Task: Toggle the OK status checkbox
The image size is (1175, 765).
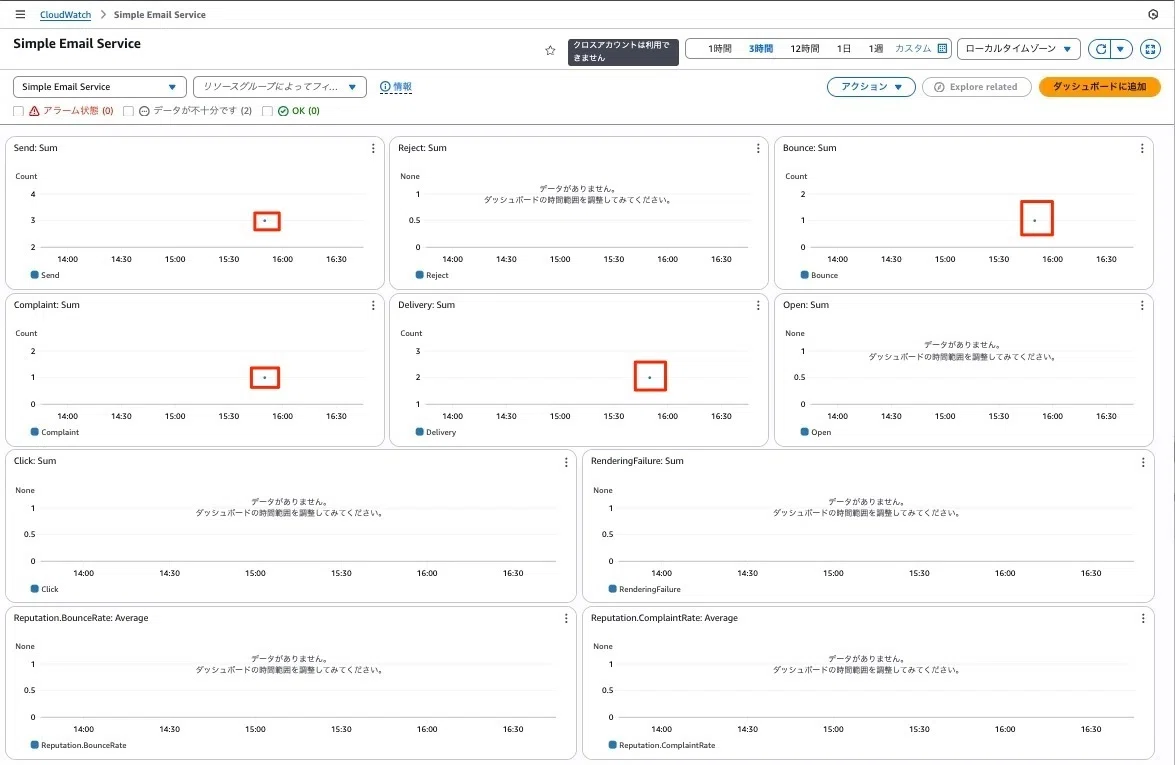Action: [268, 111]
